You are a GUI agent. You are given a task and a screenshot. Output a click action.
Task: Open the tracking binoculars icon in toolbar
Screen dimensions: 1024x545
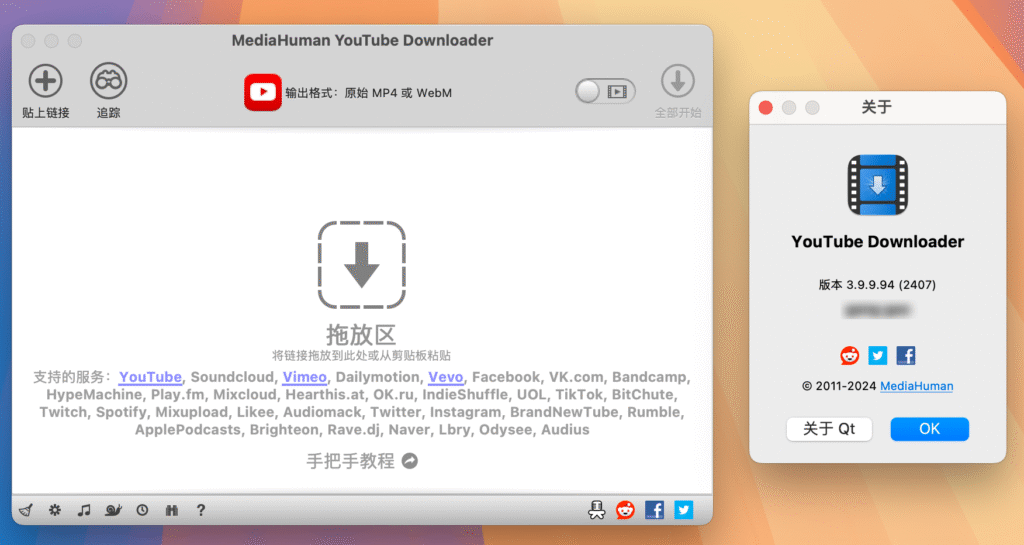pos(108,81)
